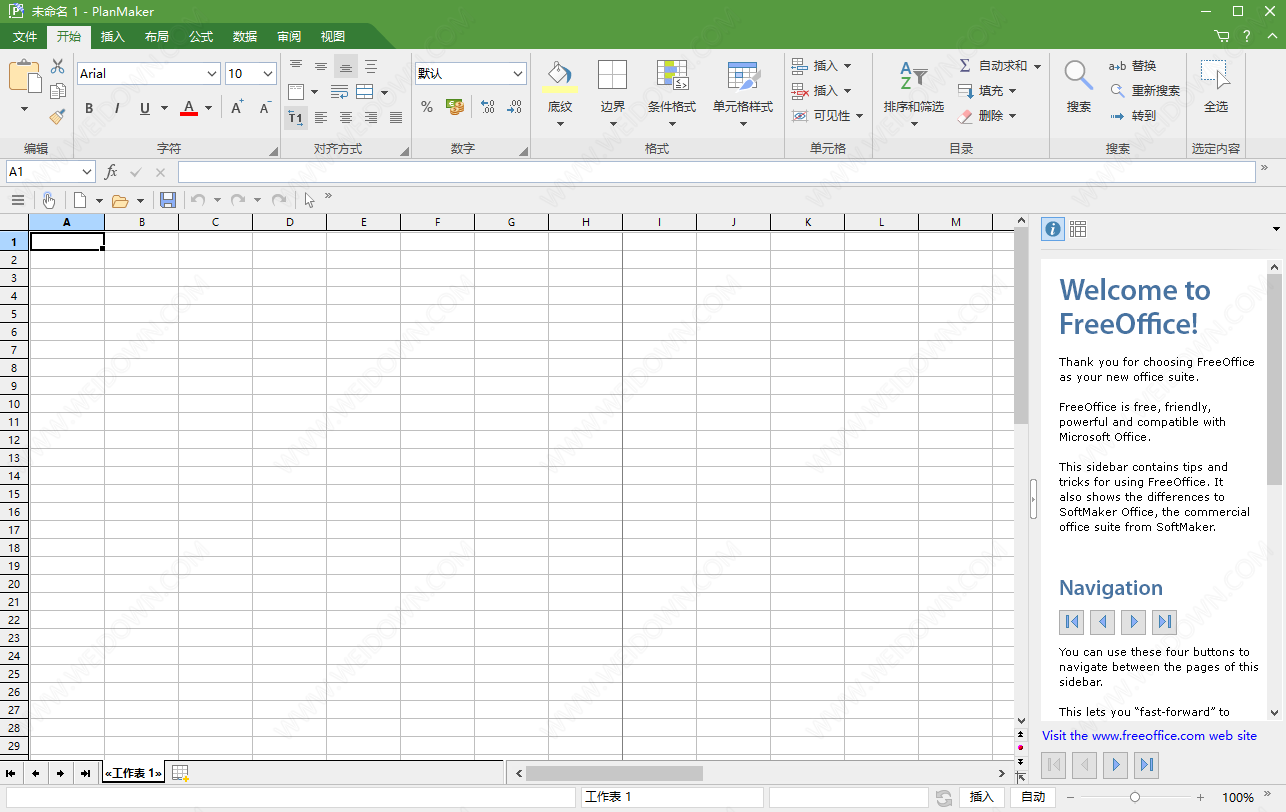This screenshot has width=1286, height=812.
Task: Click the 填充 fill button
Action: [x=987, y=91]
